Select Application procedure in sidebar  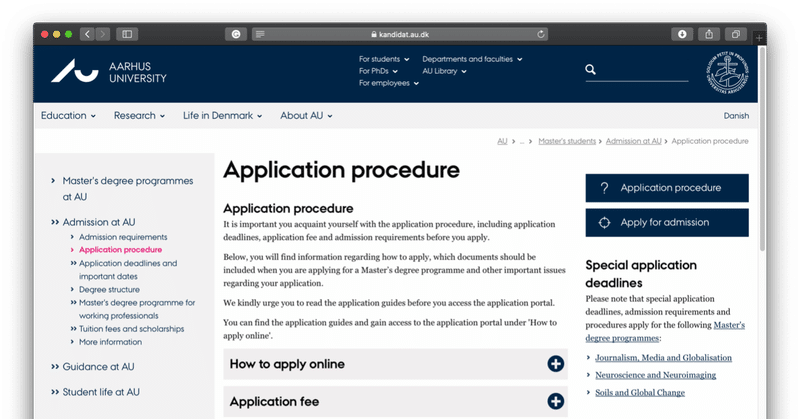(120, 250)
